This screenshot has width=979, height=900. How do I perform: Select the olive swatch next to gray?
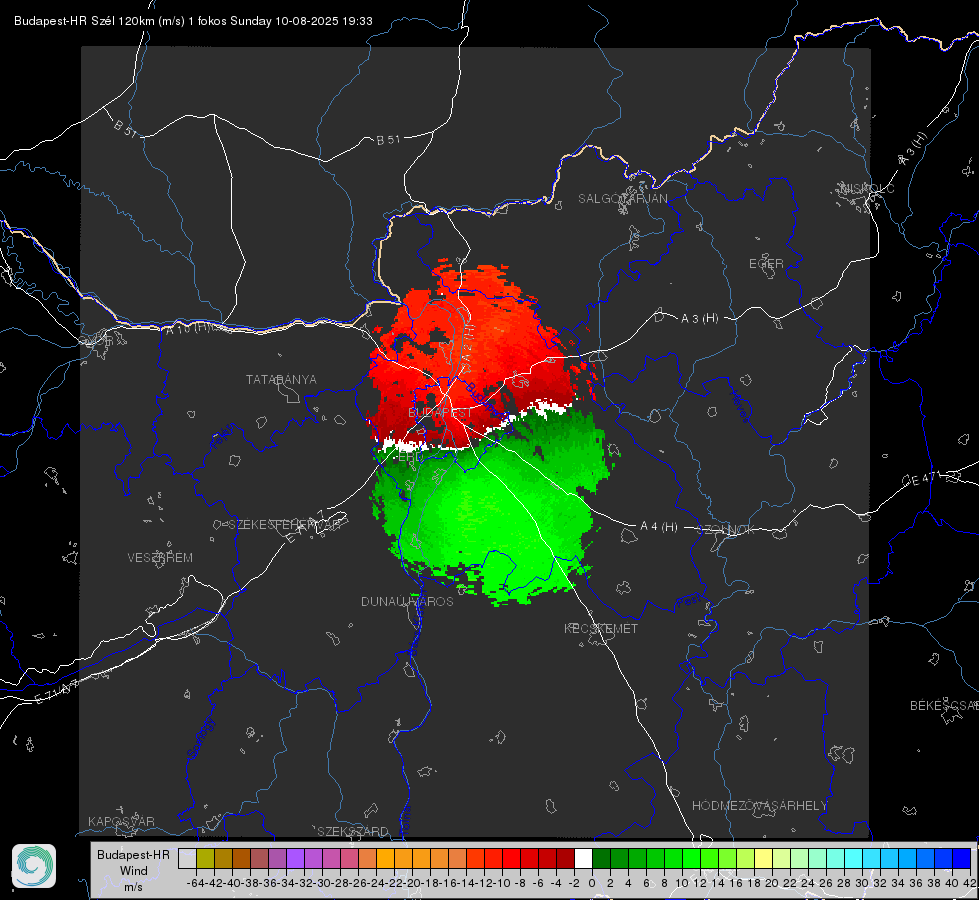[x=205, y=859]
